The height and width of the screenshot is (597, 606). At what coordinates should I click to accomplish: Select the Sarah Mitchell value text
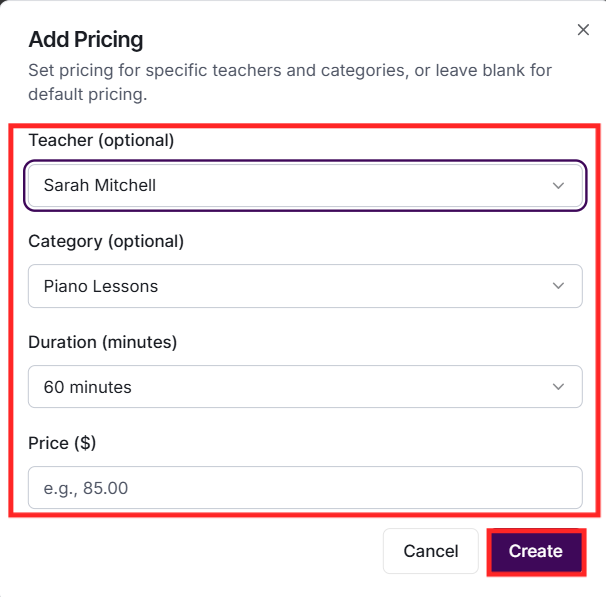(100, 186)
